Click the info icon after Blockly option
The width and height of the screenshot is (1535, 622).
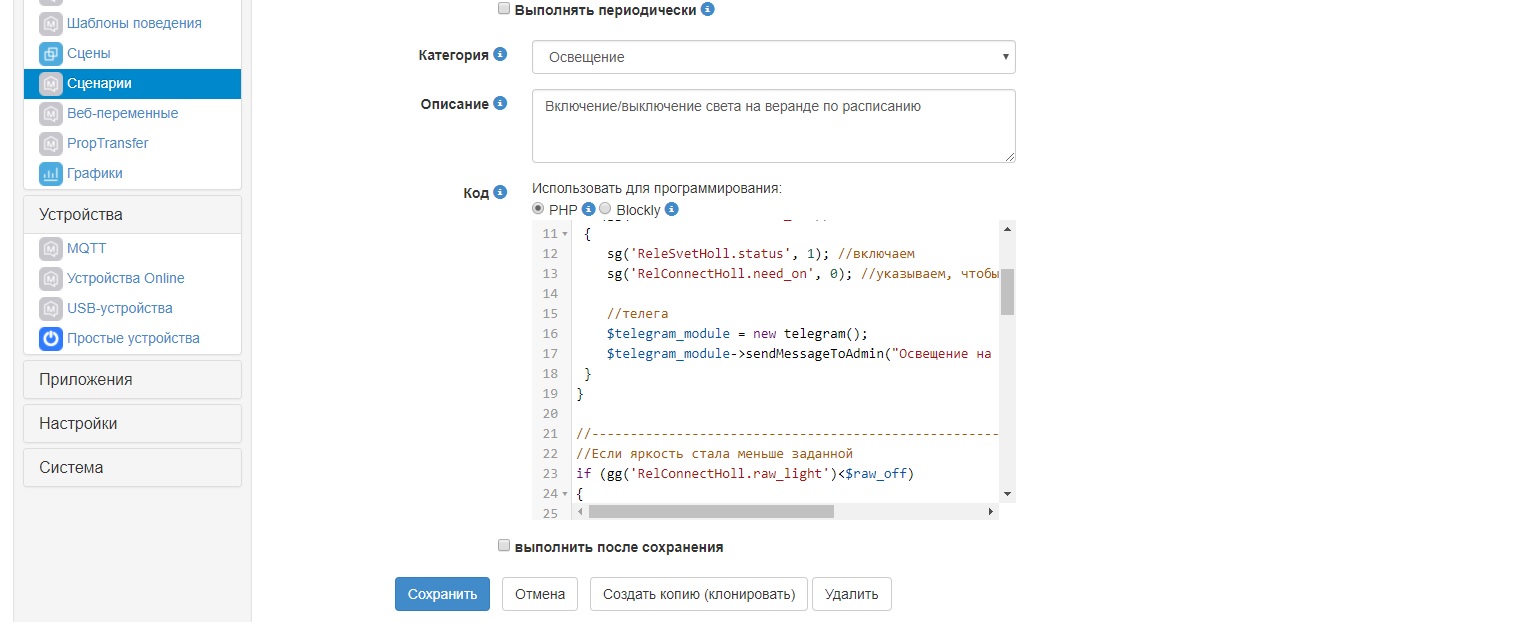coord(672,210)
